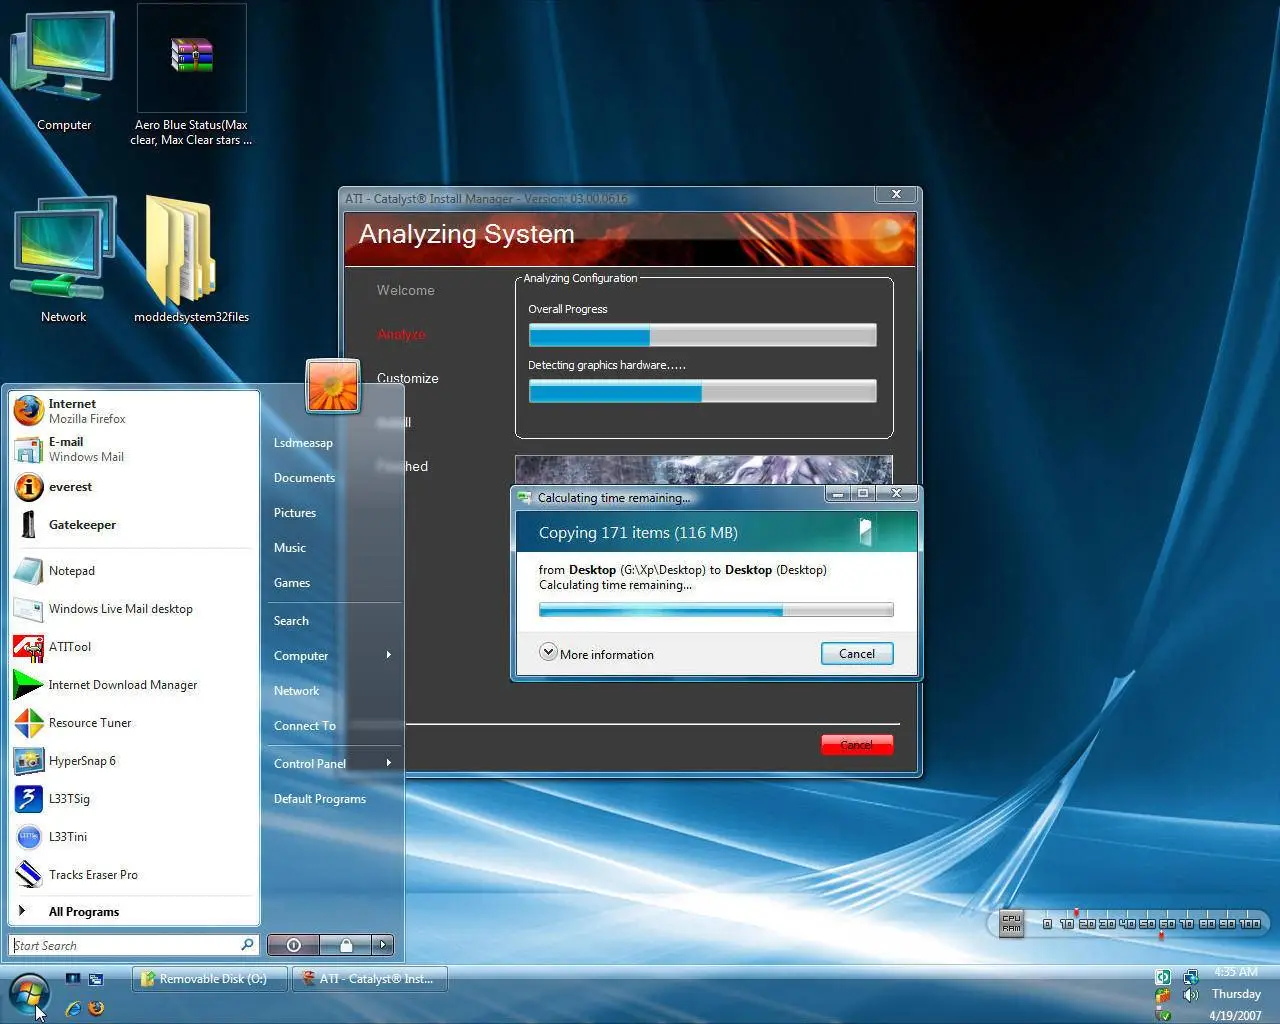
Task: Select the Analyze step in ATI installer
Action: click(402, 335)
